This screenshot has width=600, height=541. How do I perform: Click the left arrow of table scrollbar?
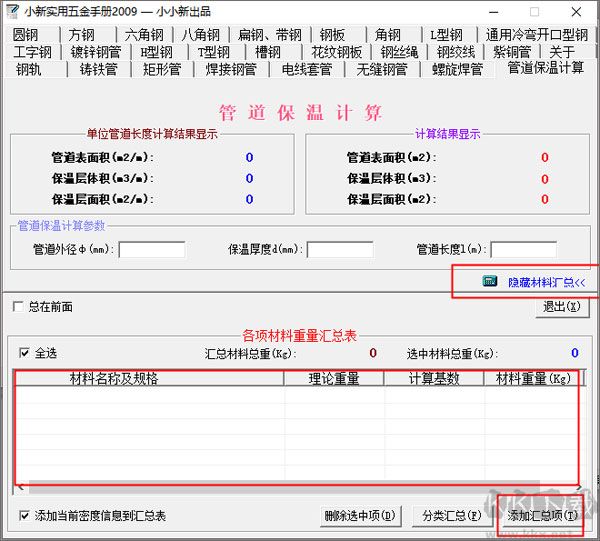[21, 487]
